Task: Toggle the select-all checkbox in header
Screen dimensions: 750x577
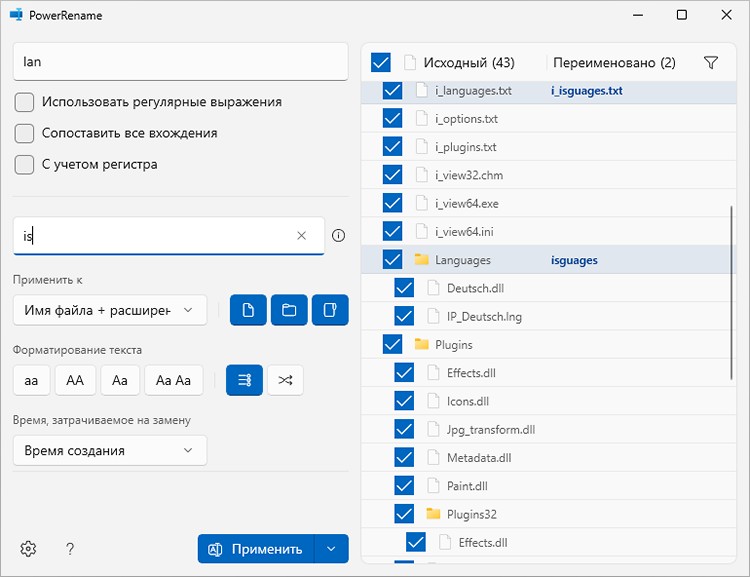Action: point(381,63)
